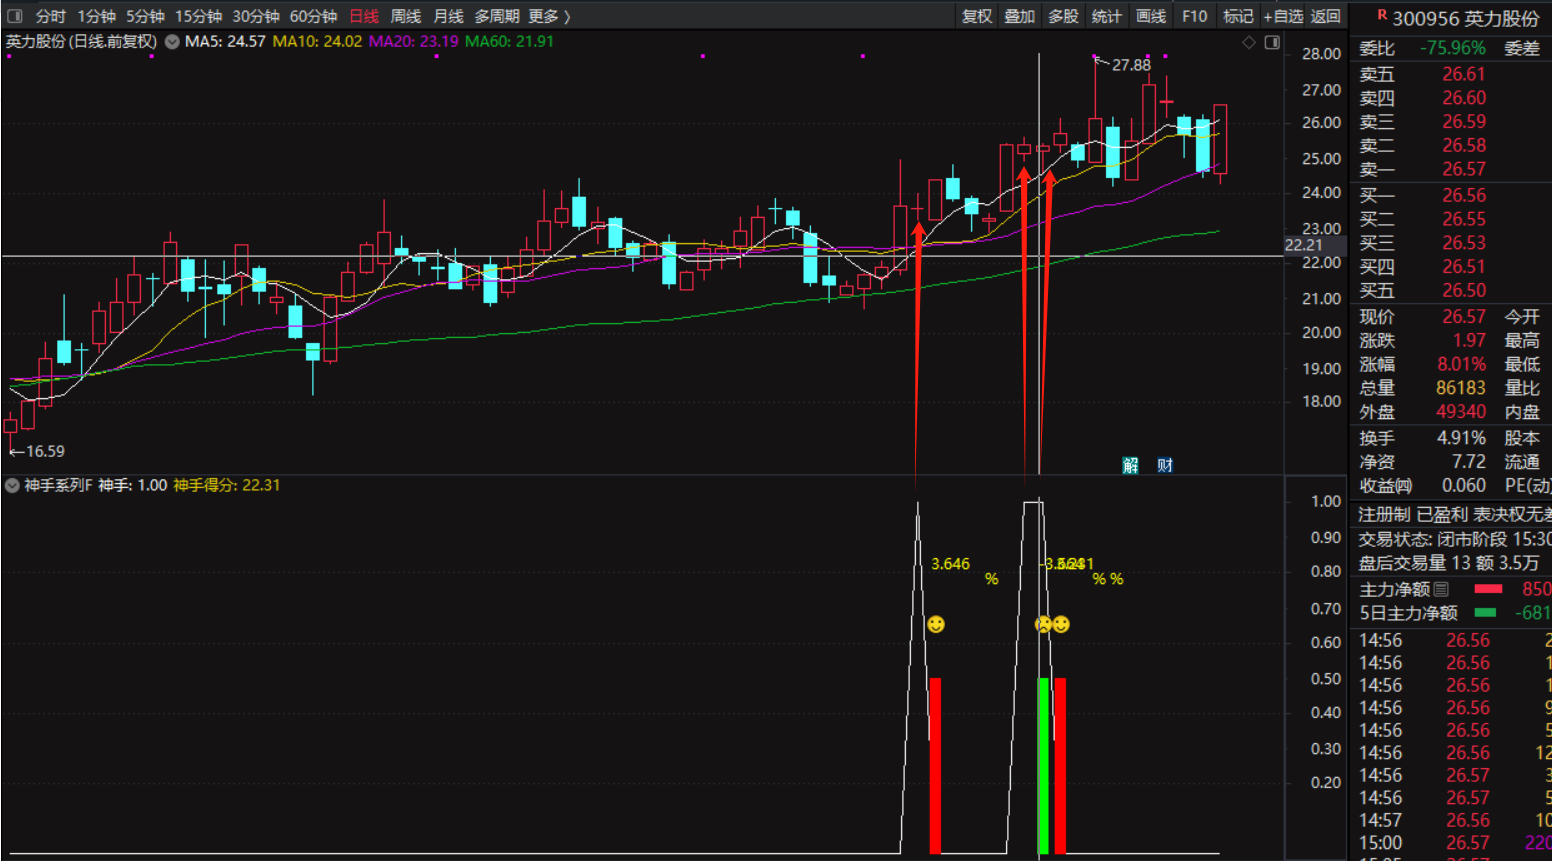1552x861 pixels.
Task: Select the 分时 intraday view tab
Action: pos(50,16)
